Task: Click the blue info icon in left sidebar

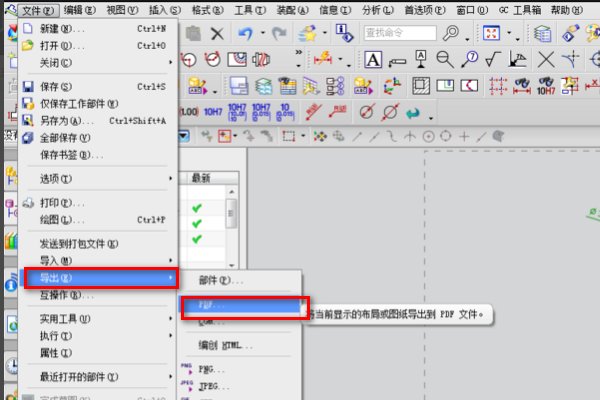Action: [11, 286]
